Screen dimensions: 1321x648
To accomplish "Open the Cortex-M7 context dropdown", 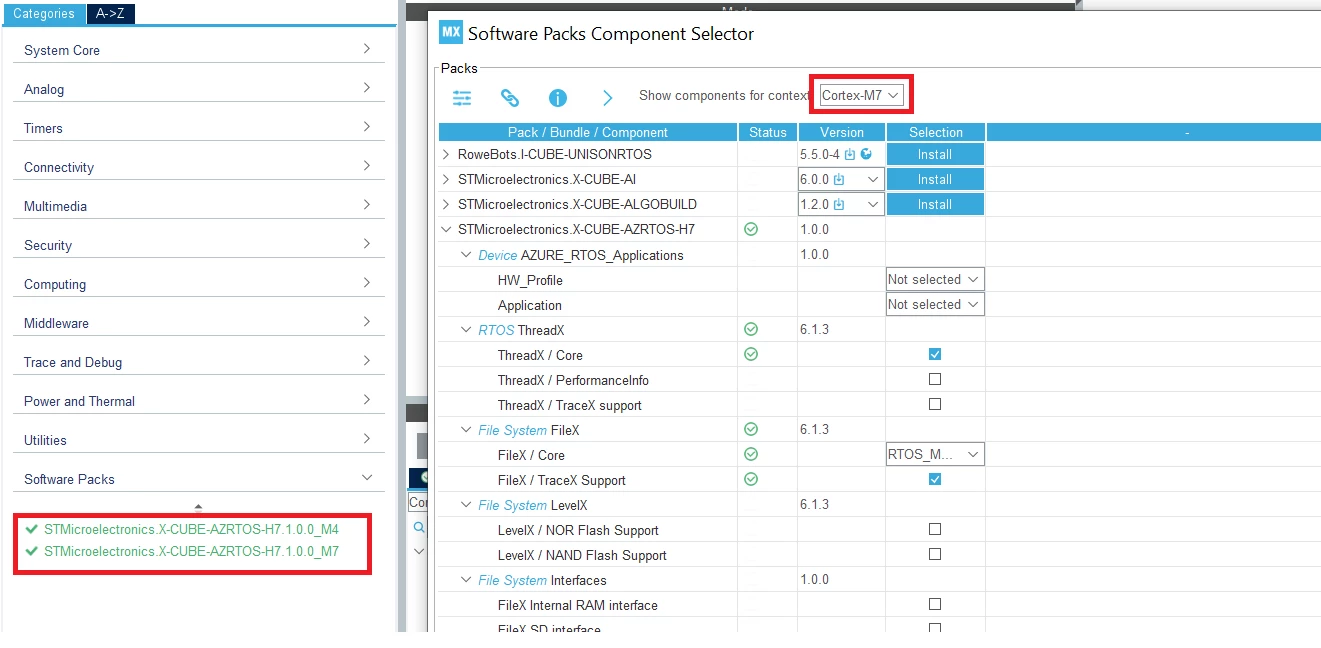I will (861, 95).
